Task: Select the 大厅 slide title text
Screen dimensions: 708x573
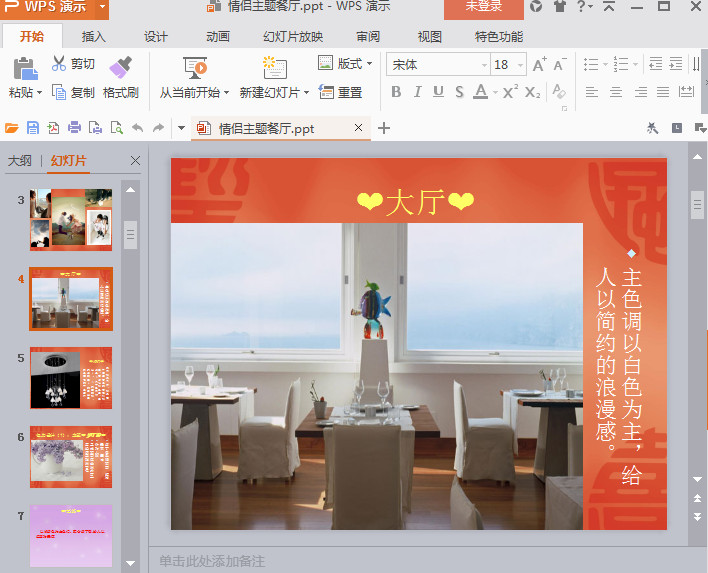Action: click(415, 201)
